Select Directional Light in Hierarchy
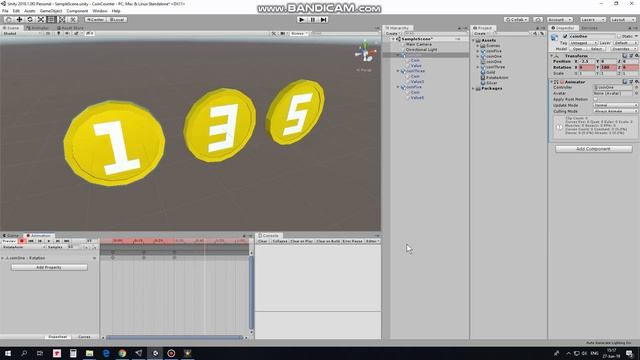This screenshot has height=360, width=640. pyautogui.click(x=421, y=49)
